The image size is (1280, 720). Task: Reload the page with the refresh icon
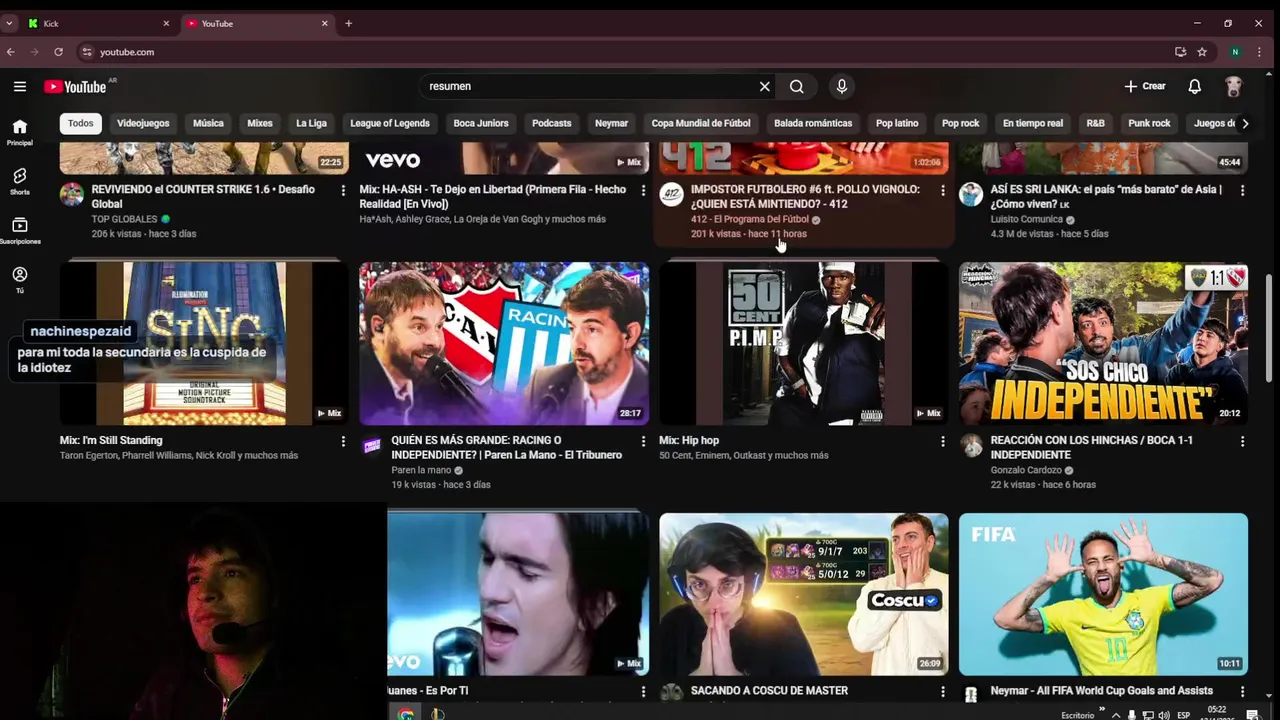pos(58,52)
